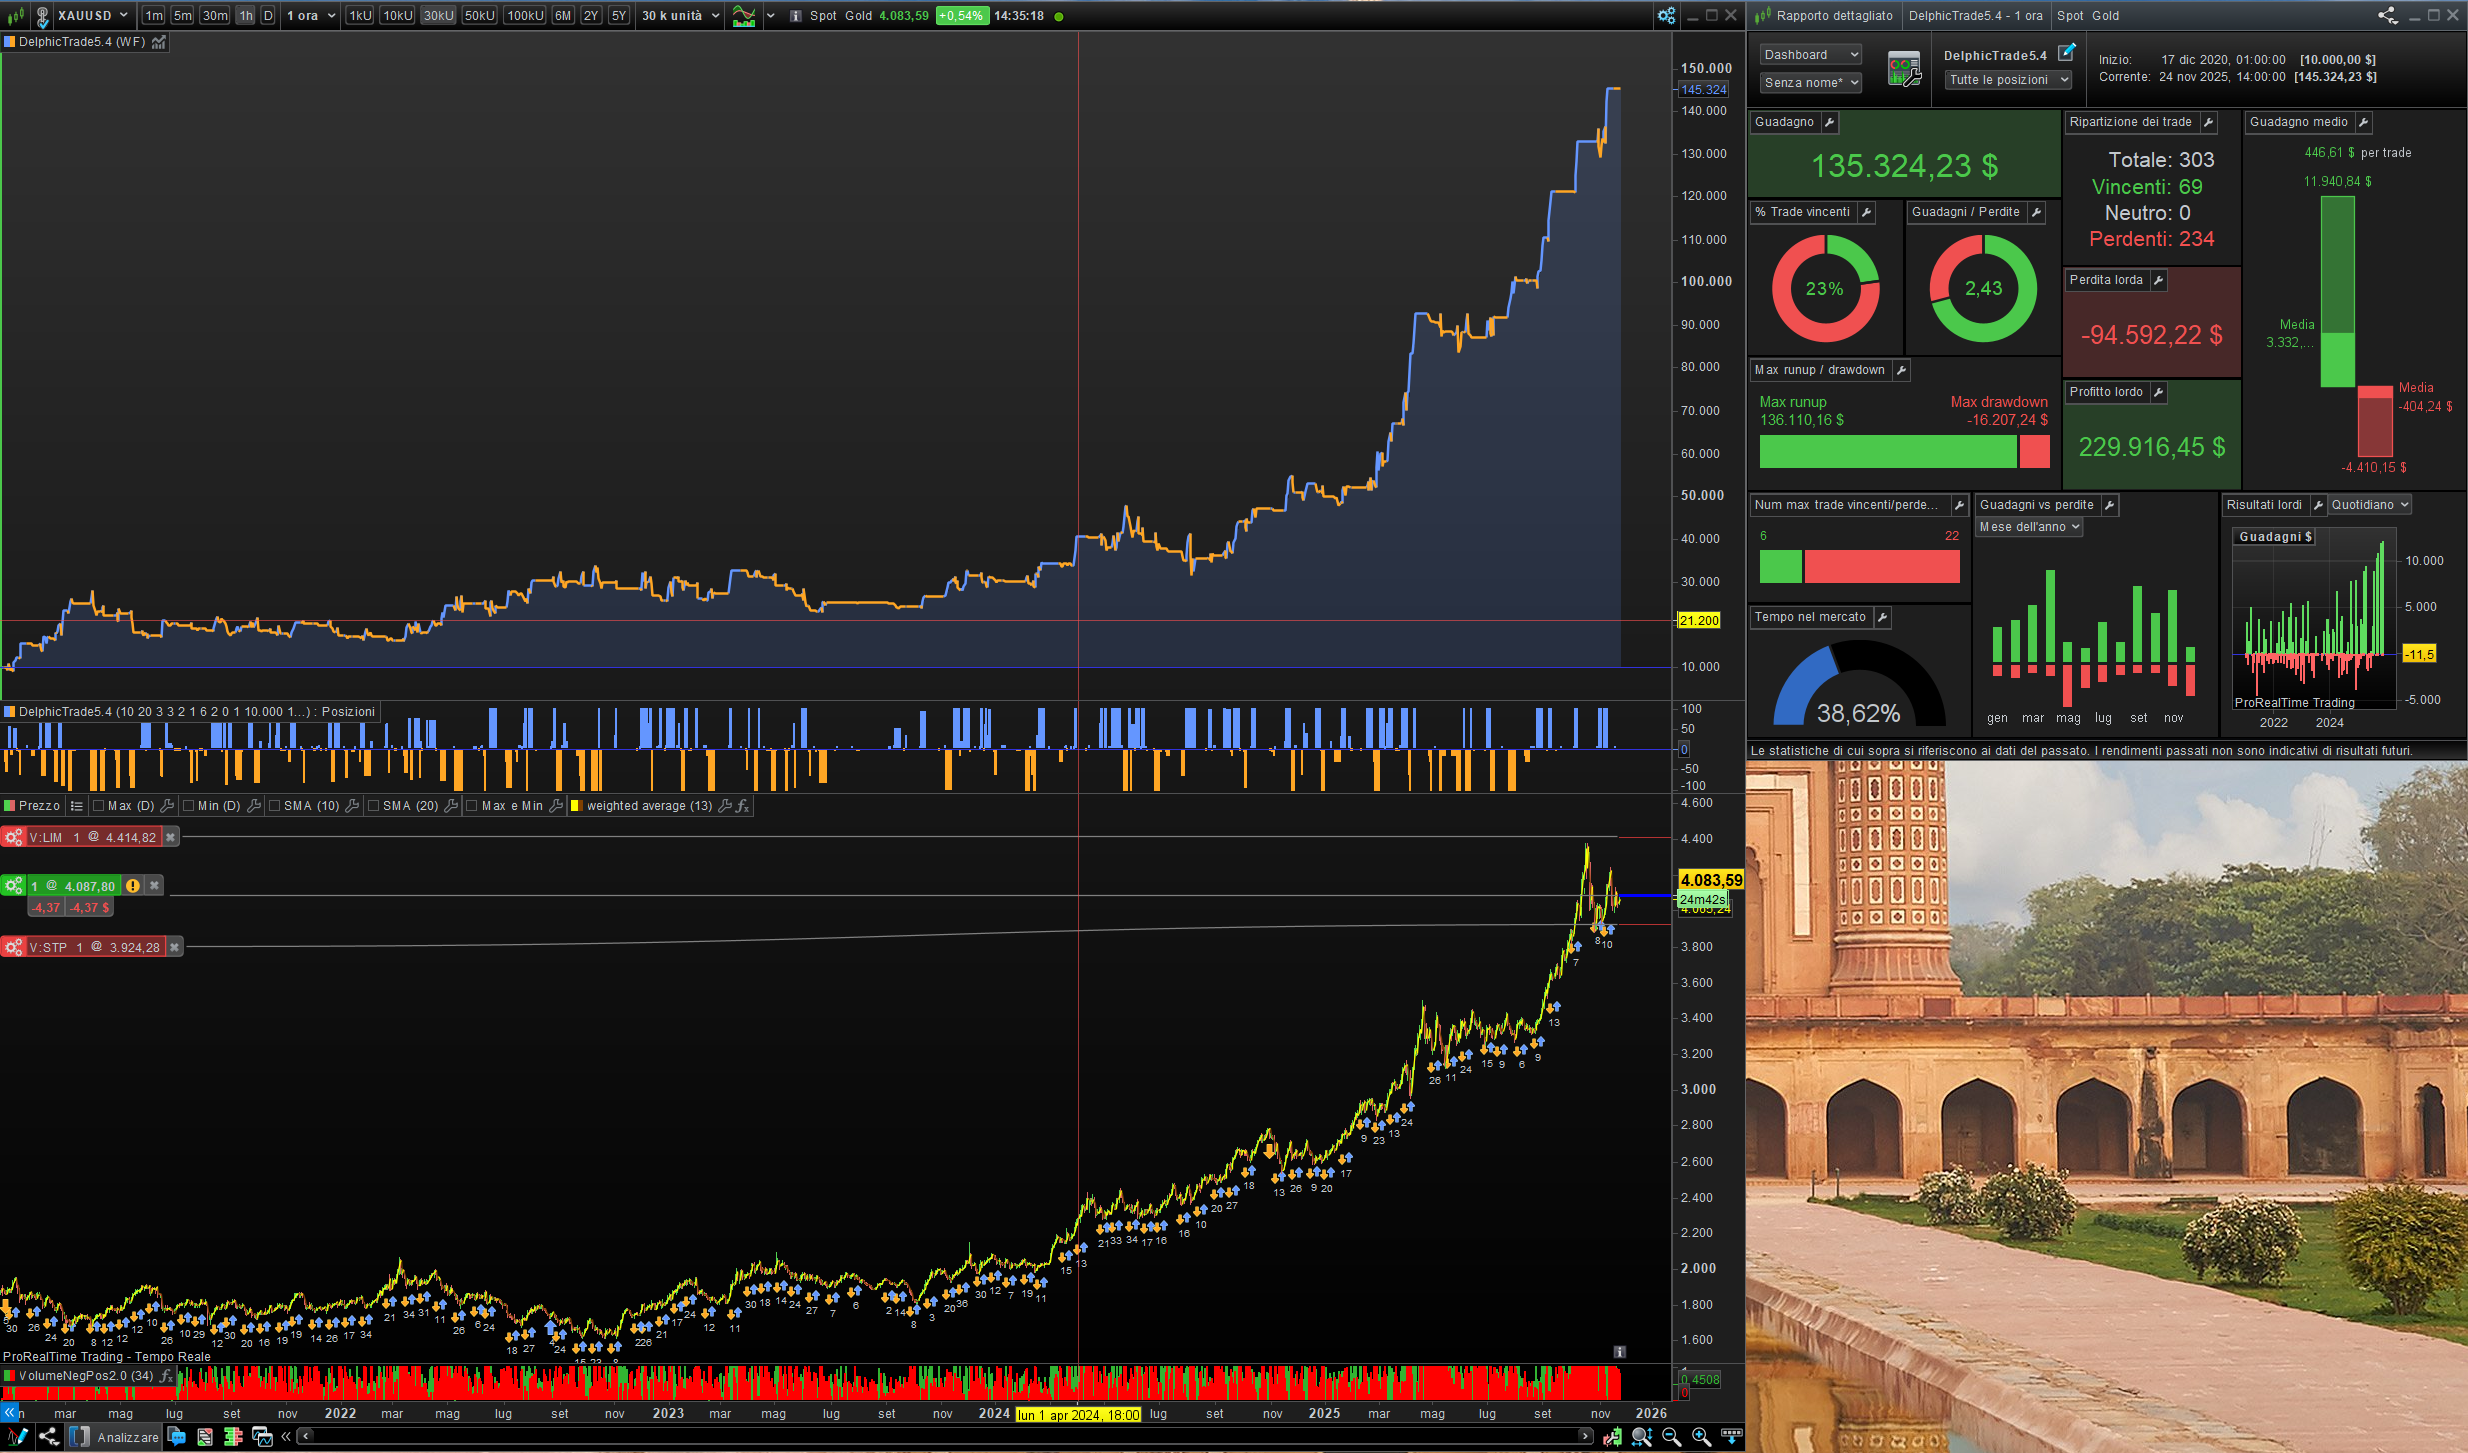This screenshot has width=2468, height=1453.
Task: Expand the Tutte le posizioni dropdown
Action: click(x=2007, y=80)
